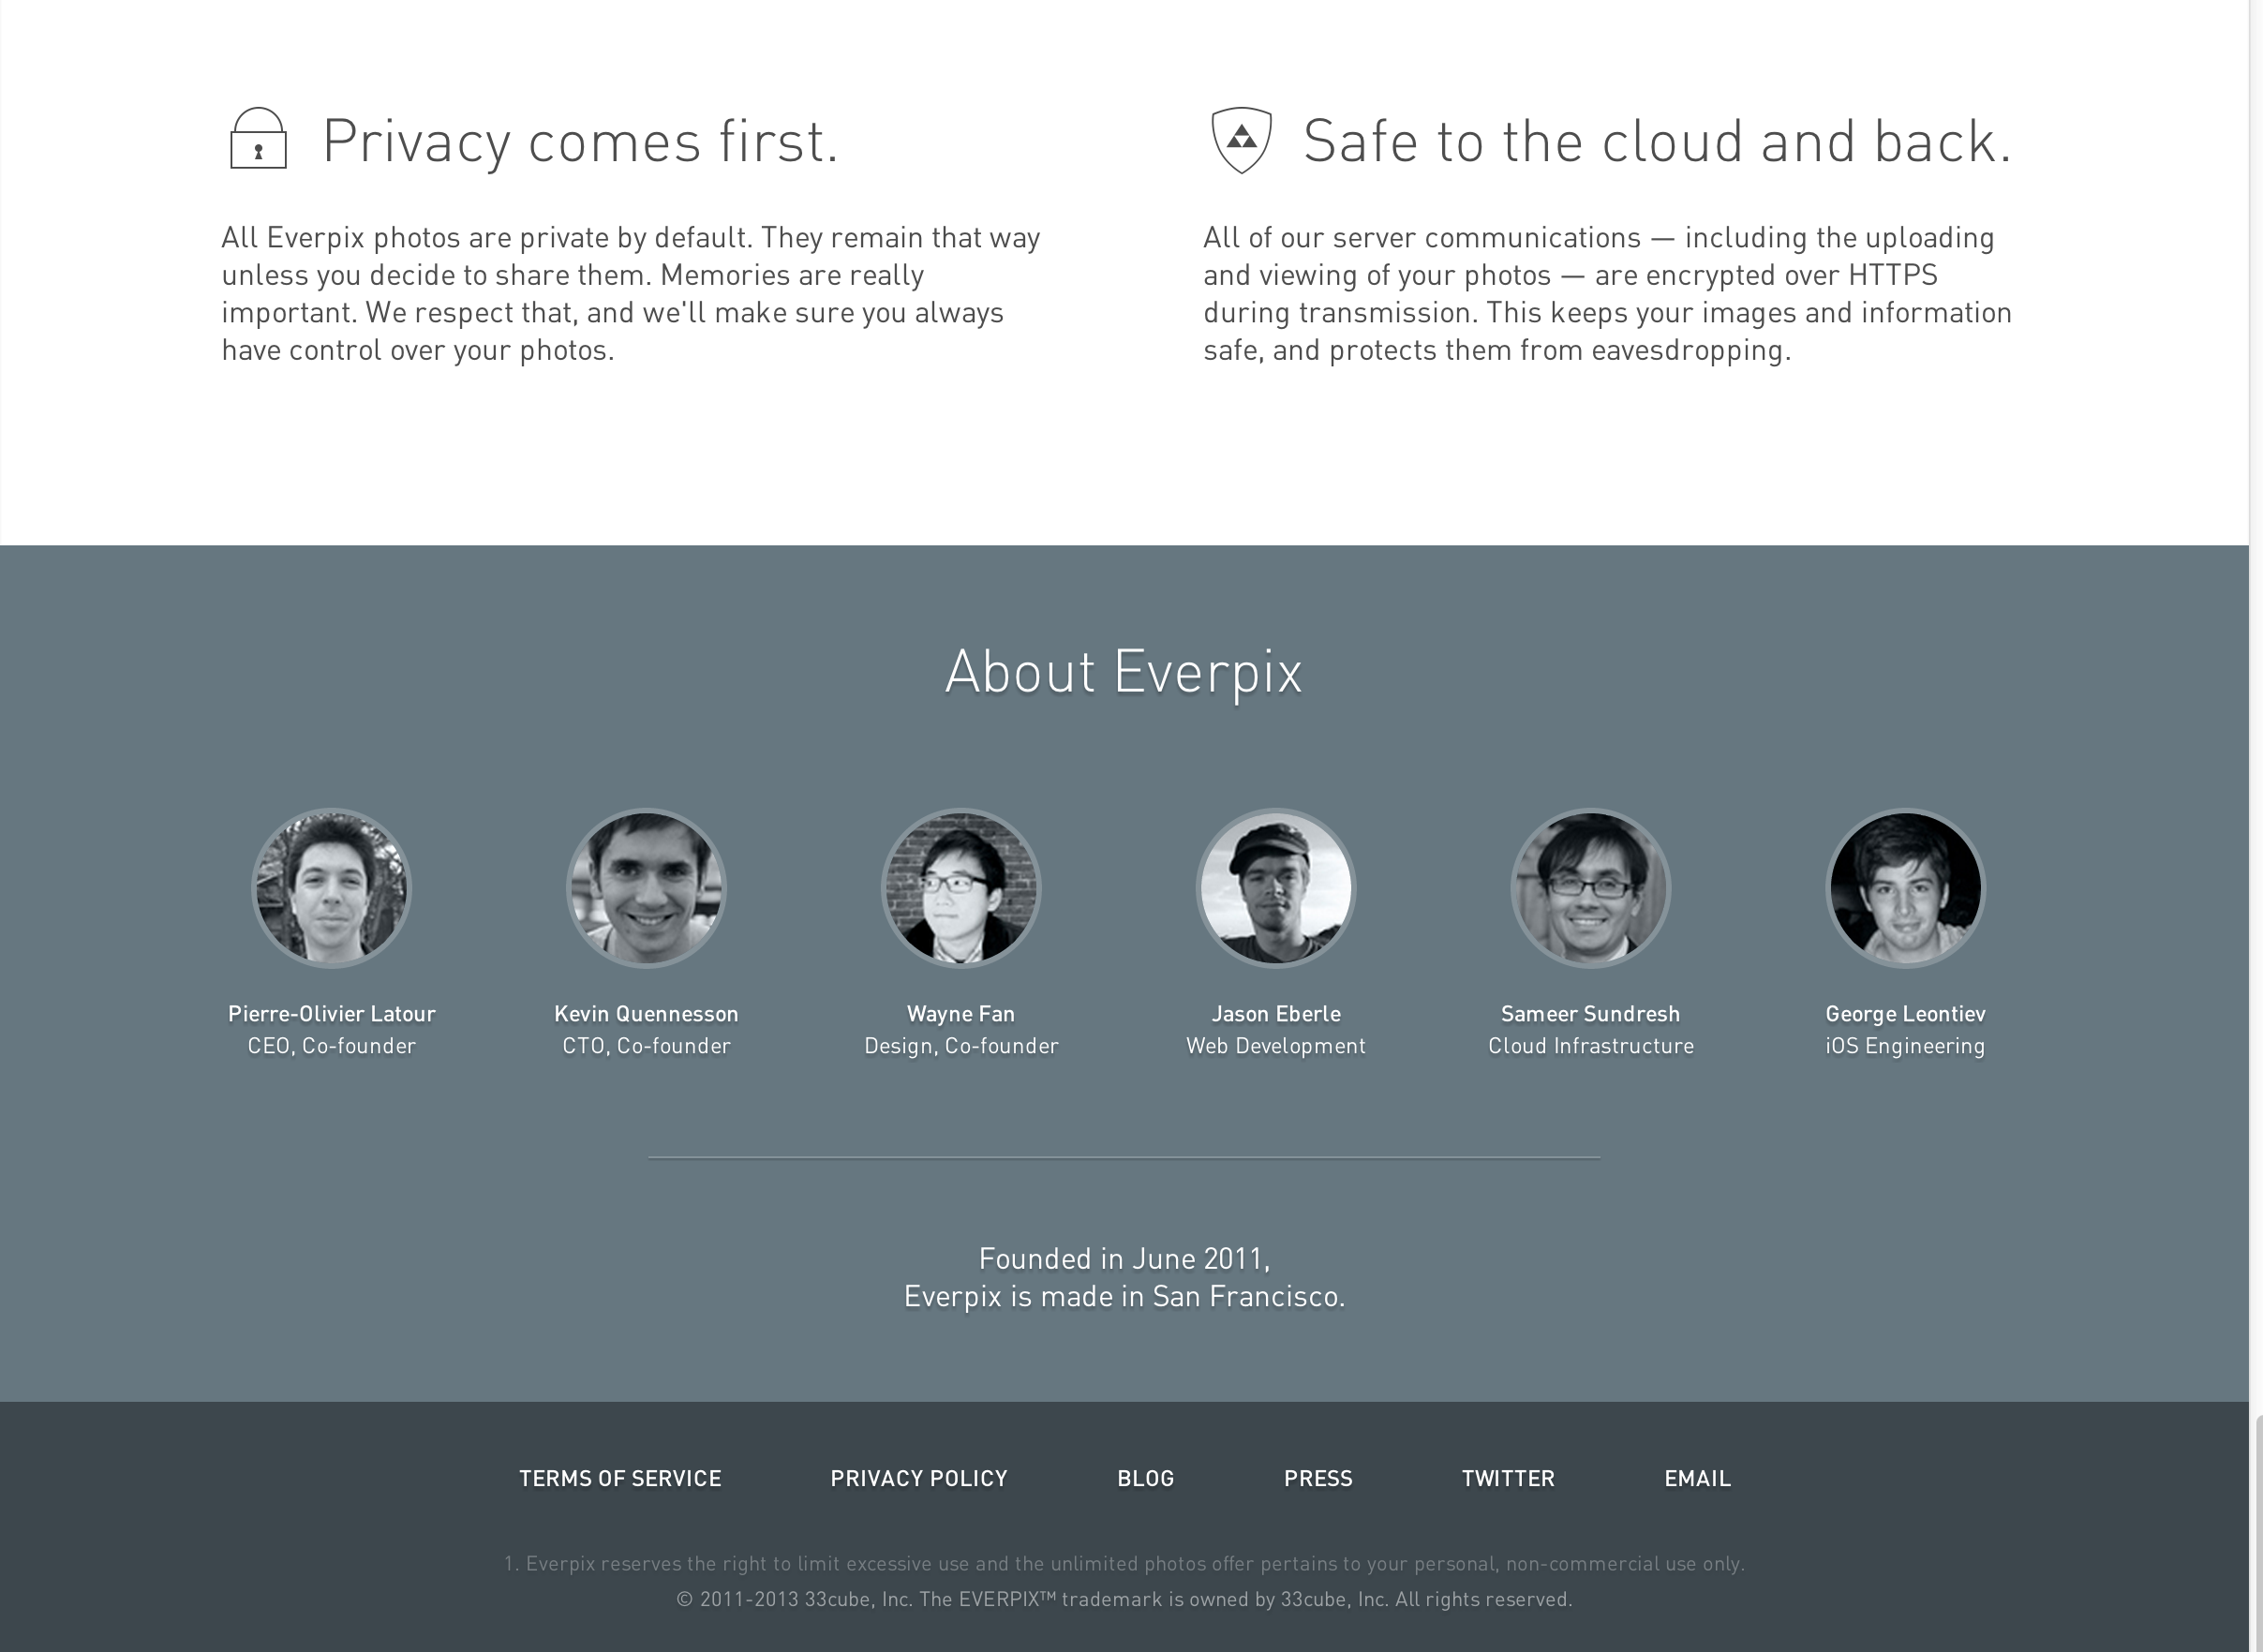Click the Email footer link
Image resolution: width=2263 pixels, height=1652 pixels.
[1697, 1478]
